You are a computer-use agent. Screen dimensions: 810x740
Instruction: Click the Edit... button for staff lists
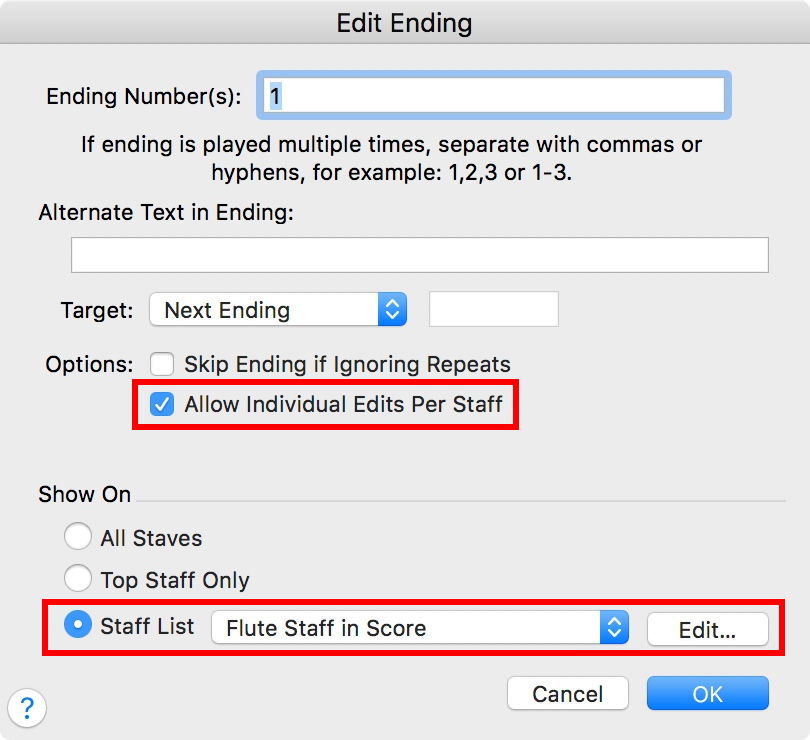tap(707, 629)
